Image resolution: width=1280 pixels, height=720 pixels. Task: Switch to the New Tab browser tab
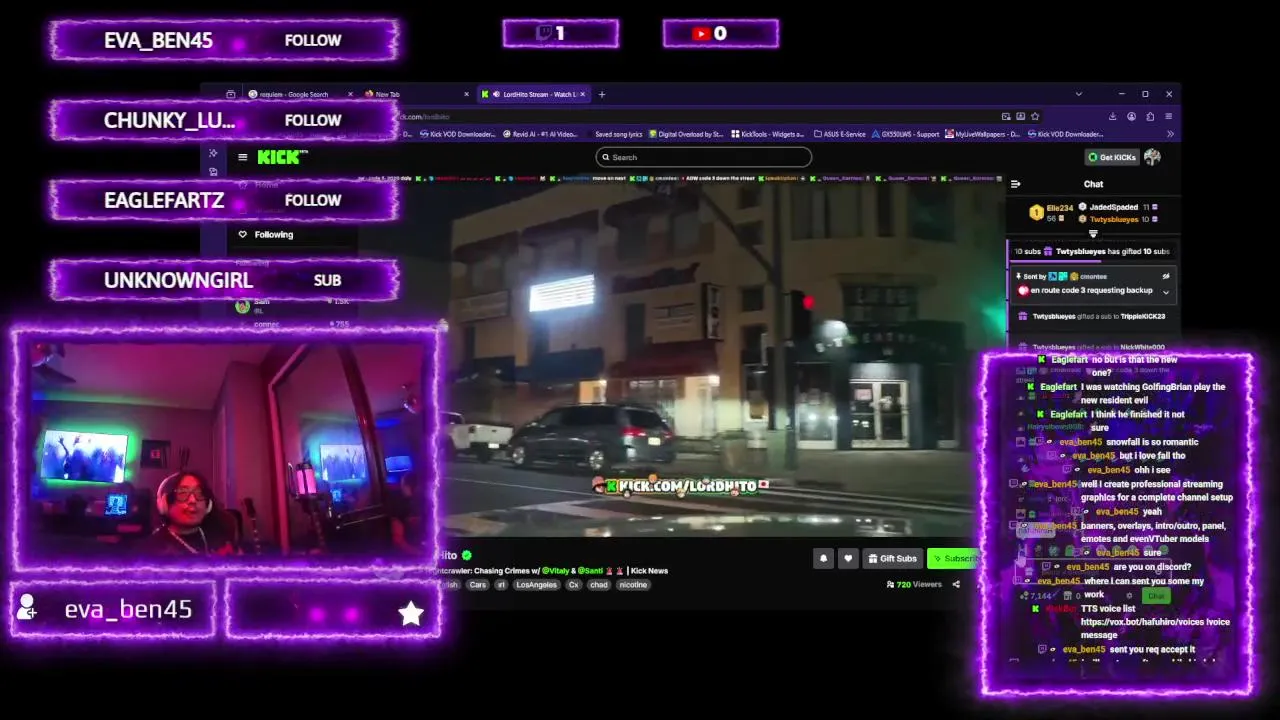[415, 94]
